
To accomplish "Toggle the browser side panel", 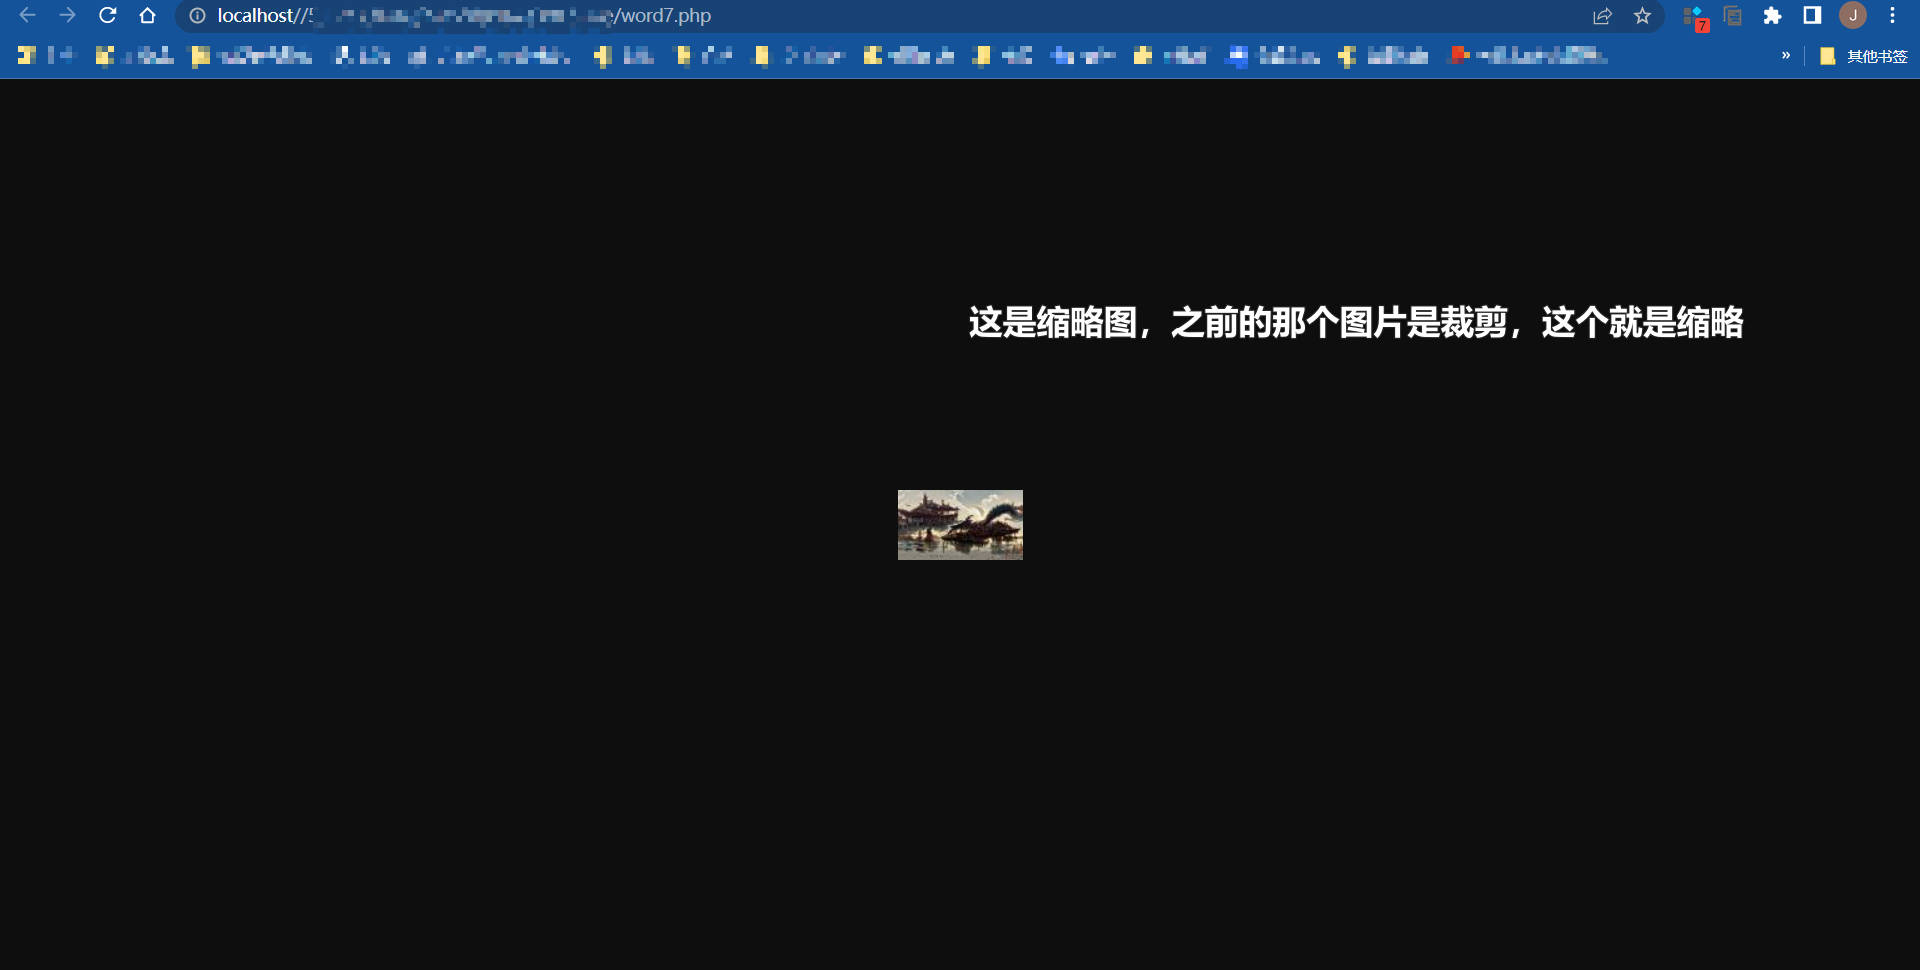I will click(x=1812, y=16).
